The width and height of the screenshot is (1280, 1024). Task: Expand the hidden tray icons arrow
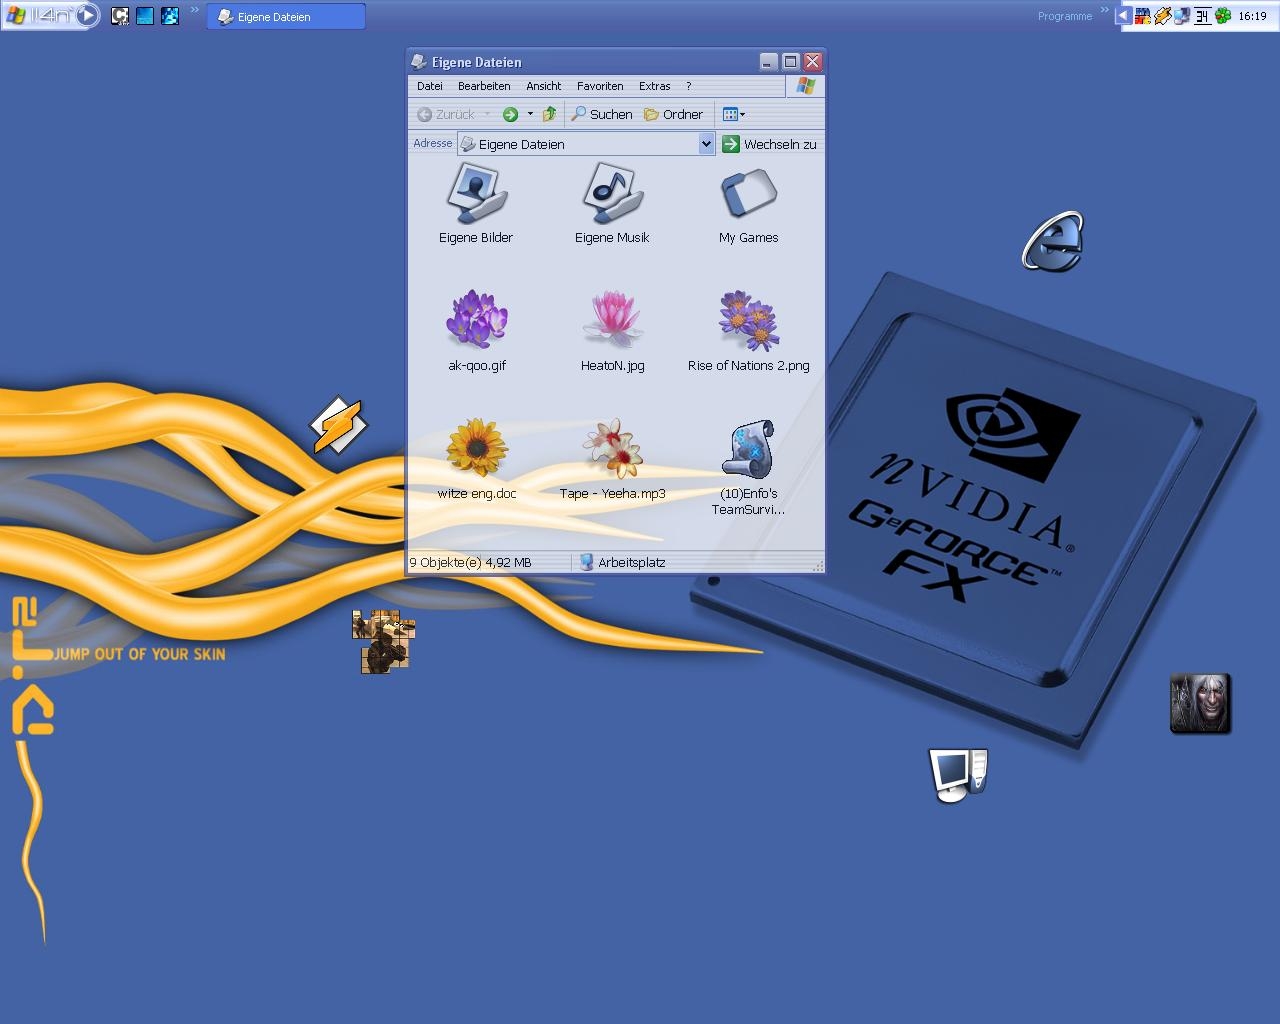[x=1123, y=16]
